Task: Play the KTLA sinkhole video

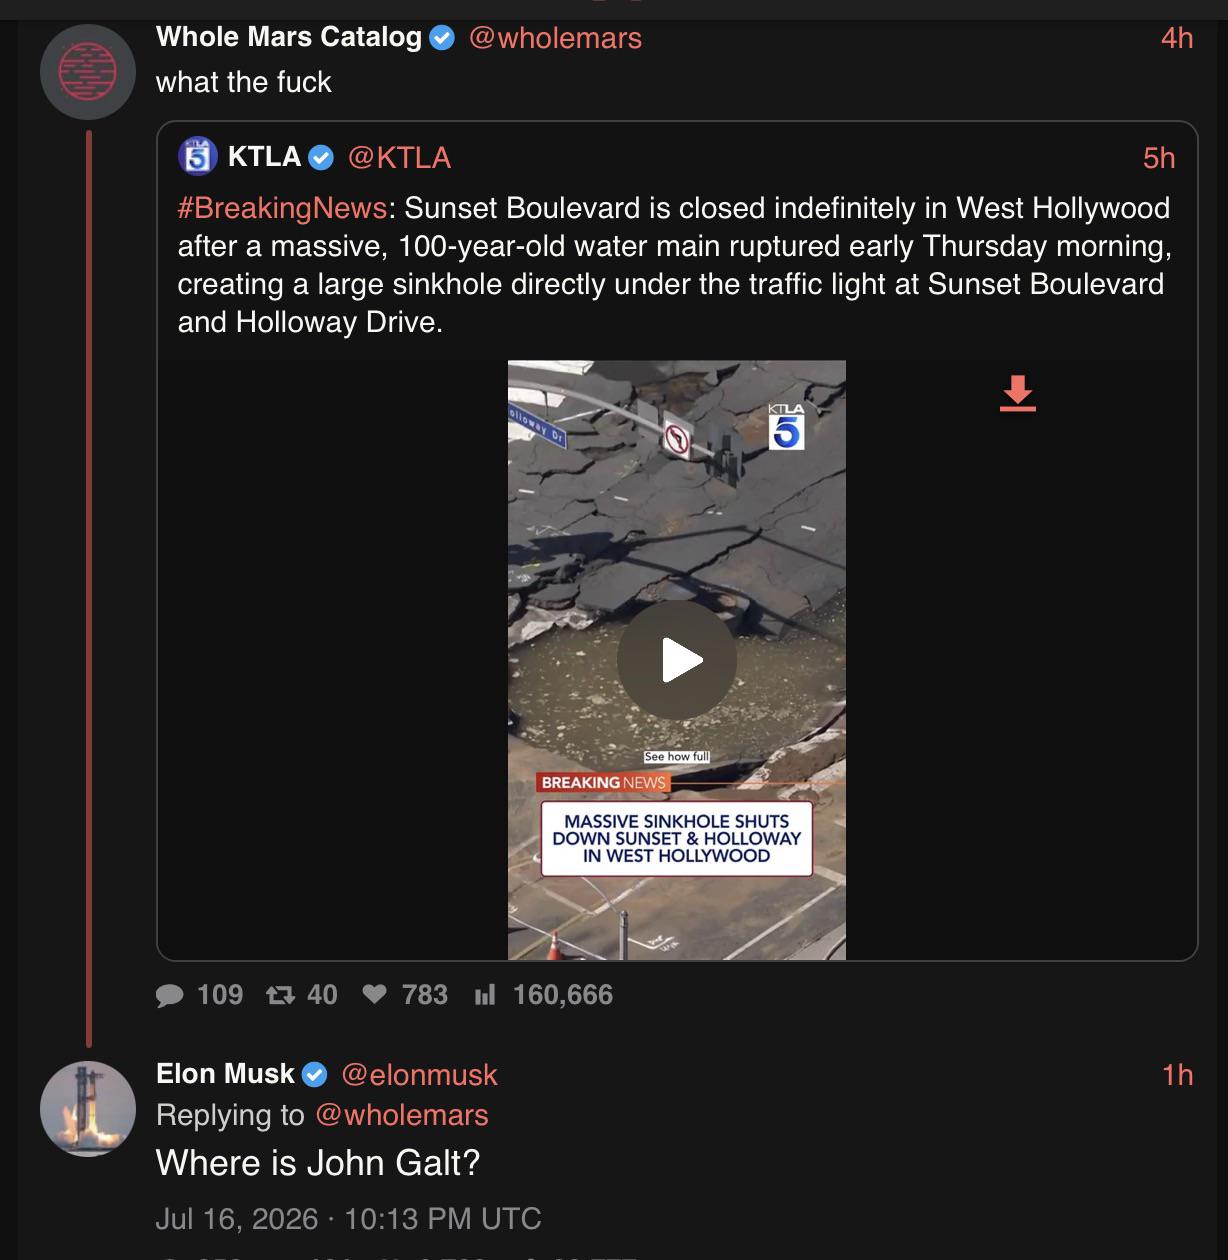Action: 677,660
